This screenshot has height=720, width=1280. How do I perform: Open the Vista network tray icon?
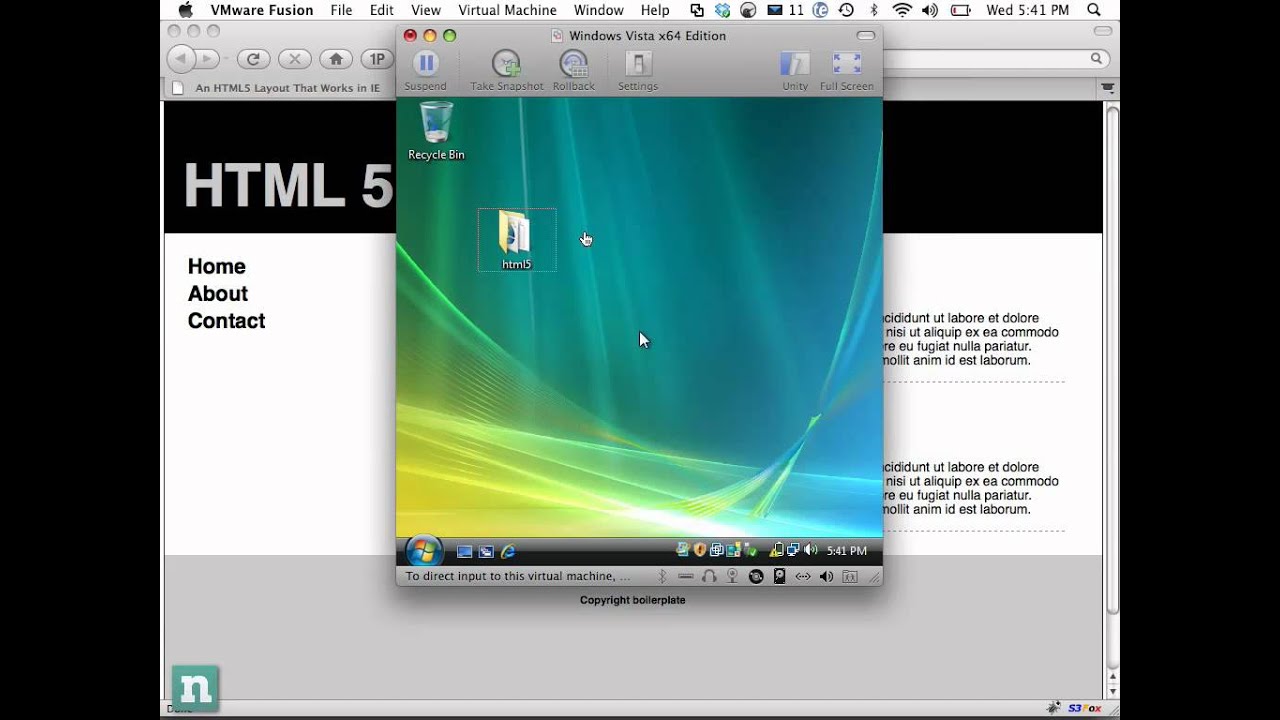point(792,550)
